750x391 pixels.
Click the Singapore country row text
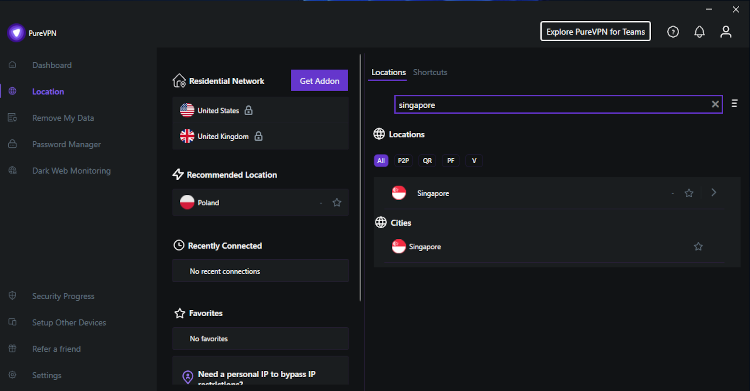click(433, 193)
